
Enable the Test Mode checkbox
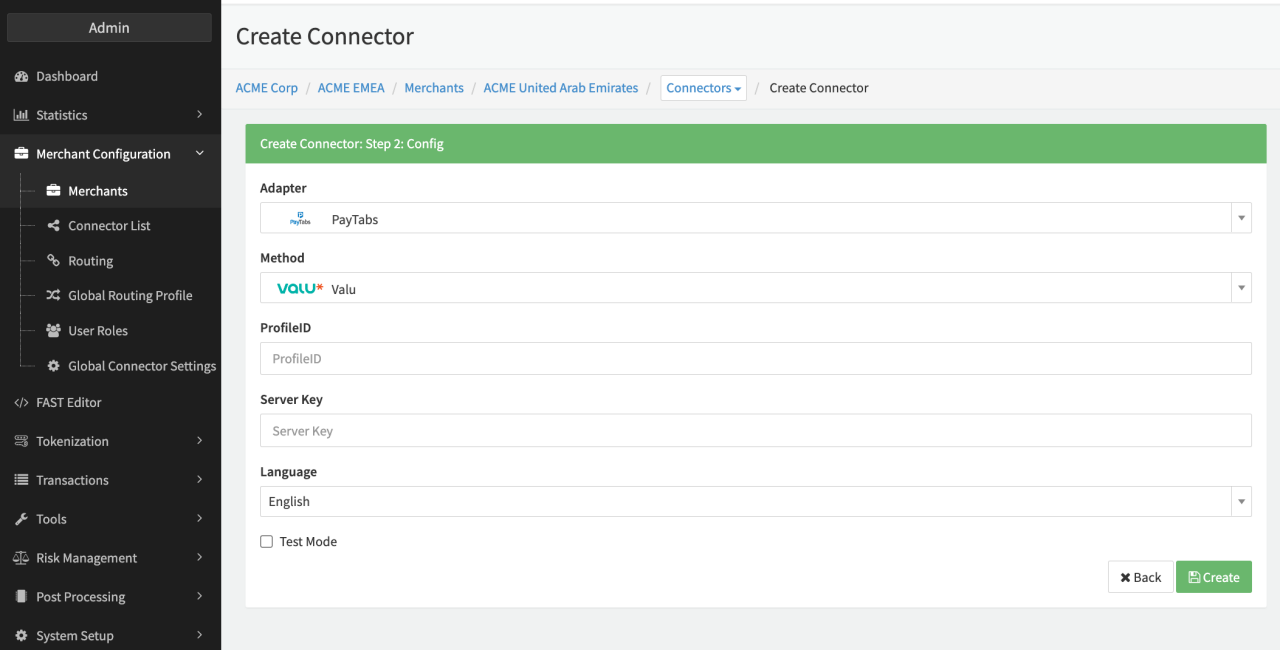pyautogui.click(x=267, y=542)
